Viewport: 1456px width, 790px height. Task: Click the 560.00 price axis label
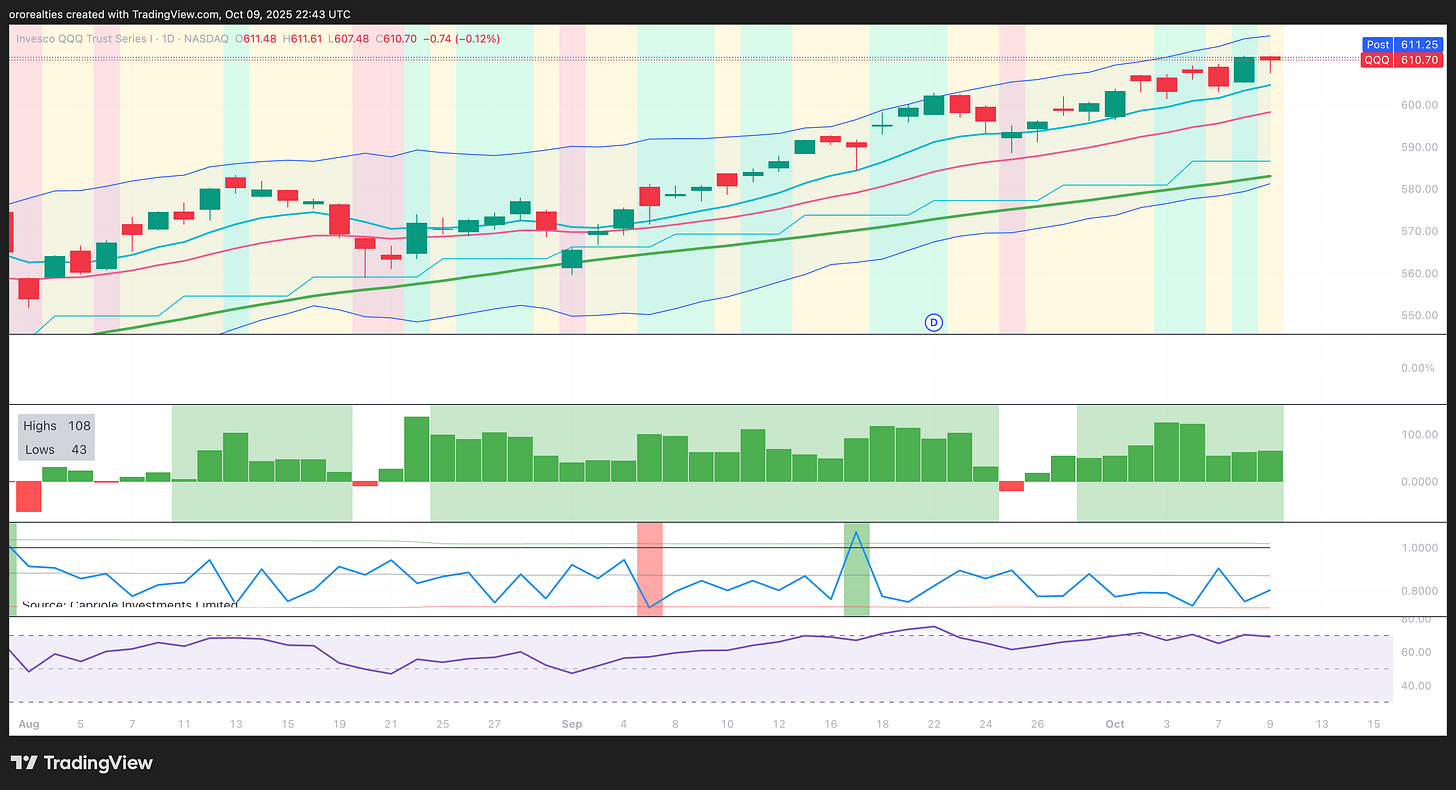pyautogui.click(x=1417, y=273)
